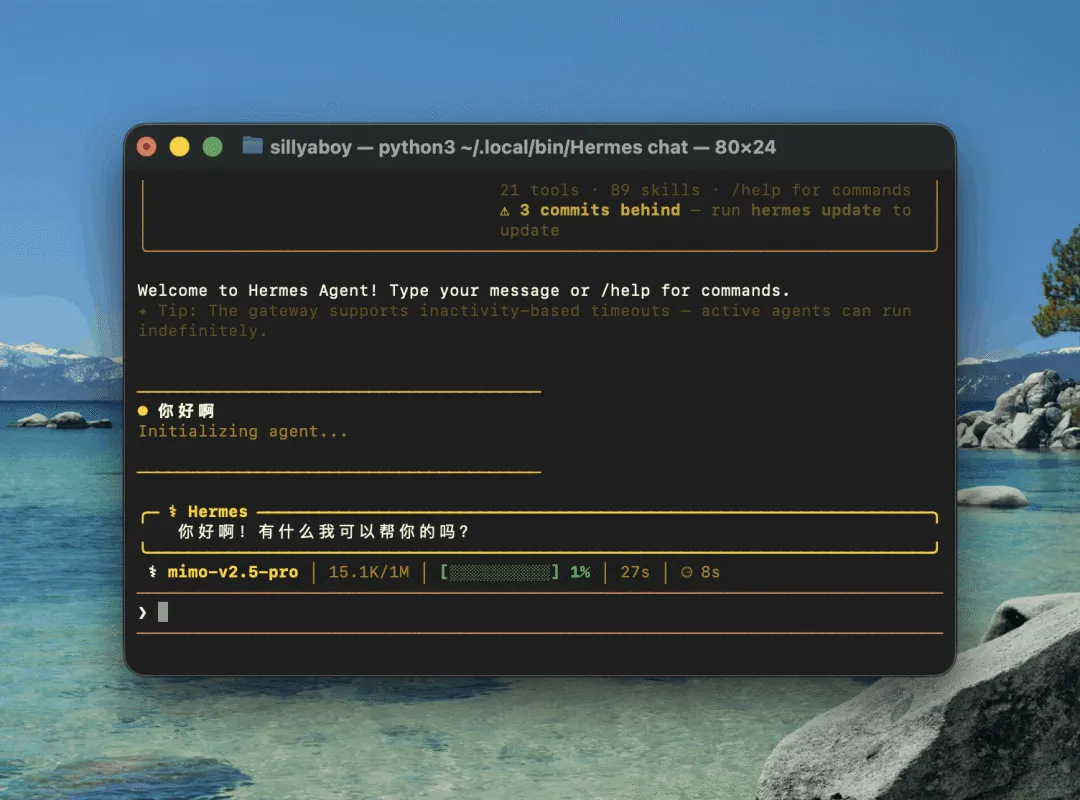Click the context usage progress bar
Screen dimensions: 1080x800
point(500,572)
